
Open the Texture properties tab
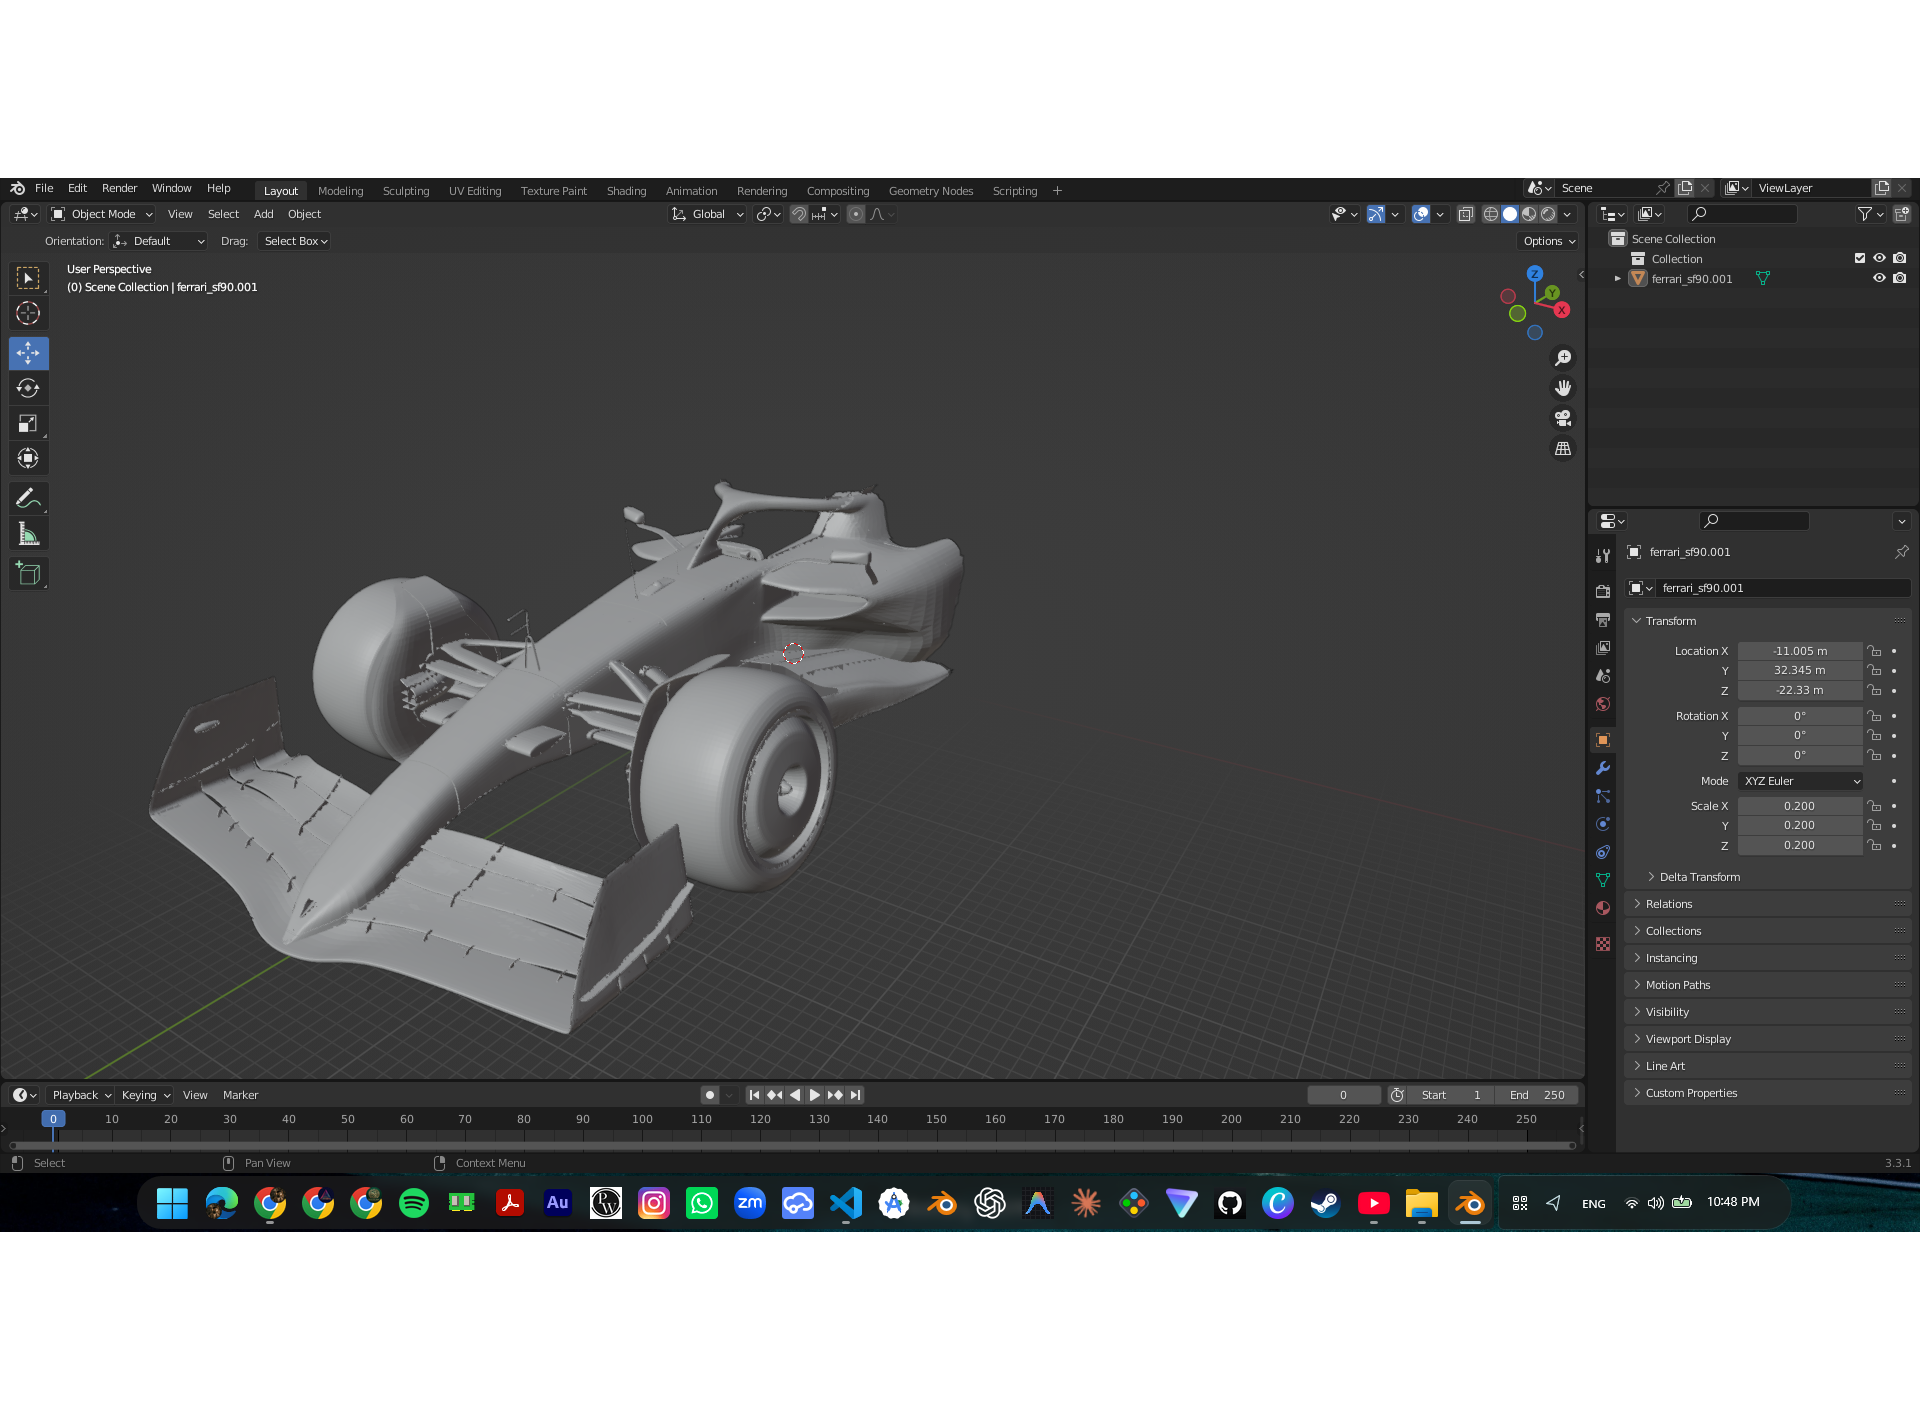pyautogui.click(x=1603, y=944)
